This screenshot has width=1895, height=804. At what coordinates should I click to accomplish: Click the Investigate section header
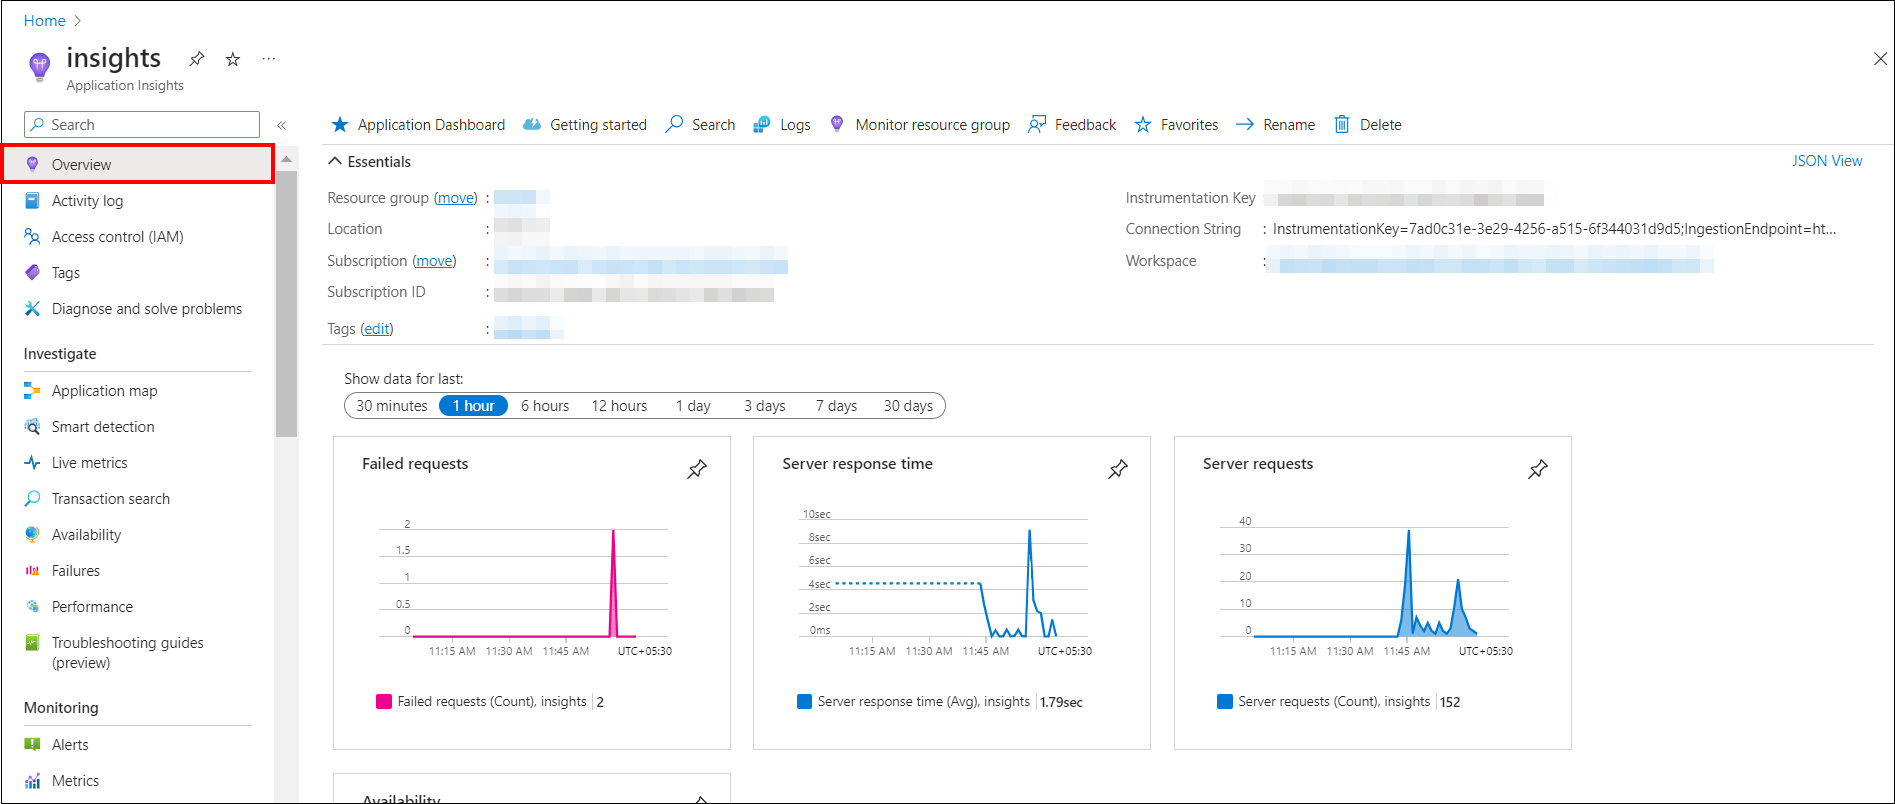pos(60,354)
